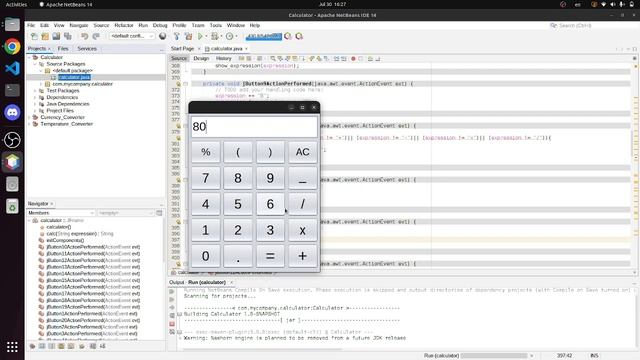The height and width of the screenshot is (360, 640).
Task: Select calculator.java in the Projects tree
Action: click(x=74, y=77)
